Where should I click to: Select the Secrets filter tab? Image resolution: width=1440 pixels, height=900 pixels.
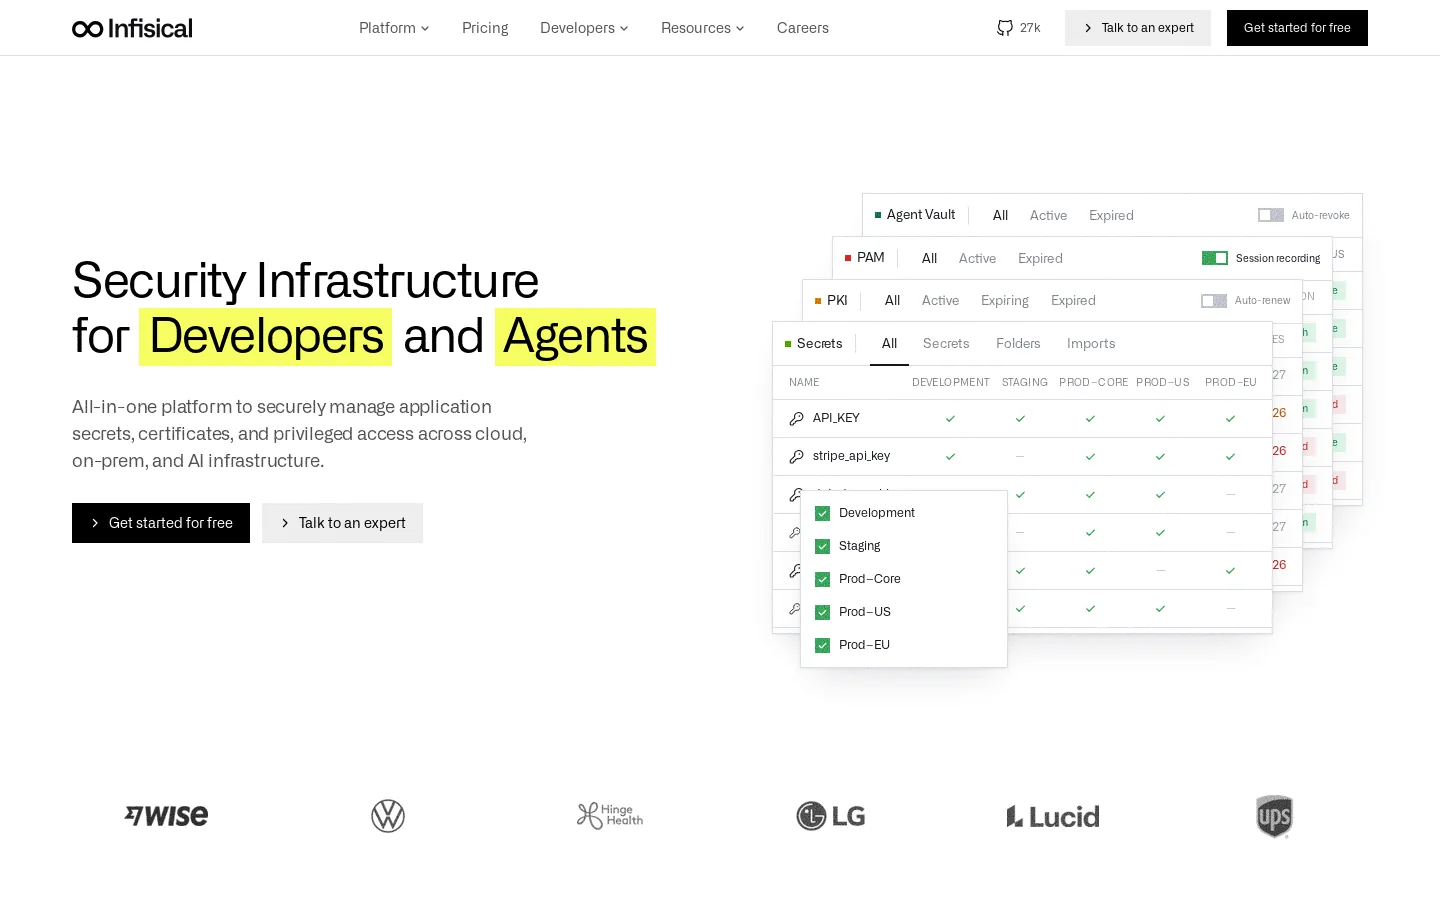tap(946, 344)
